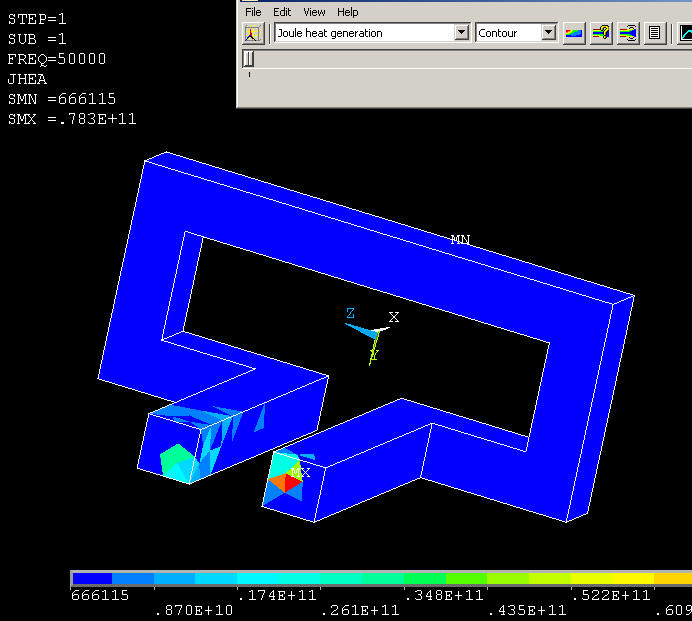Expand the Joule heat generation result dropdown
Screen dimensions: 692x621
point(461,32)
